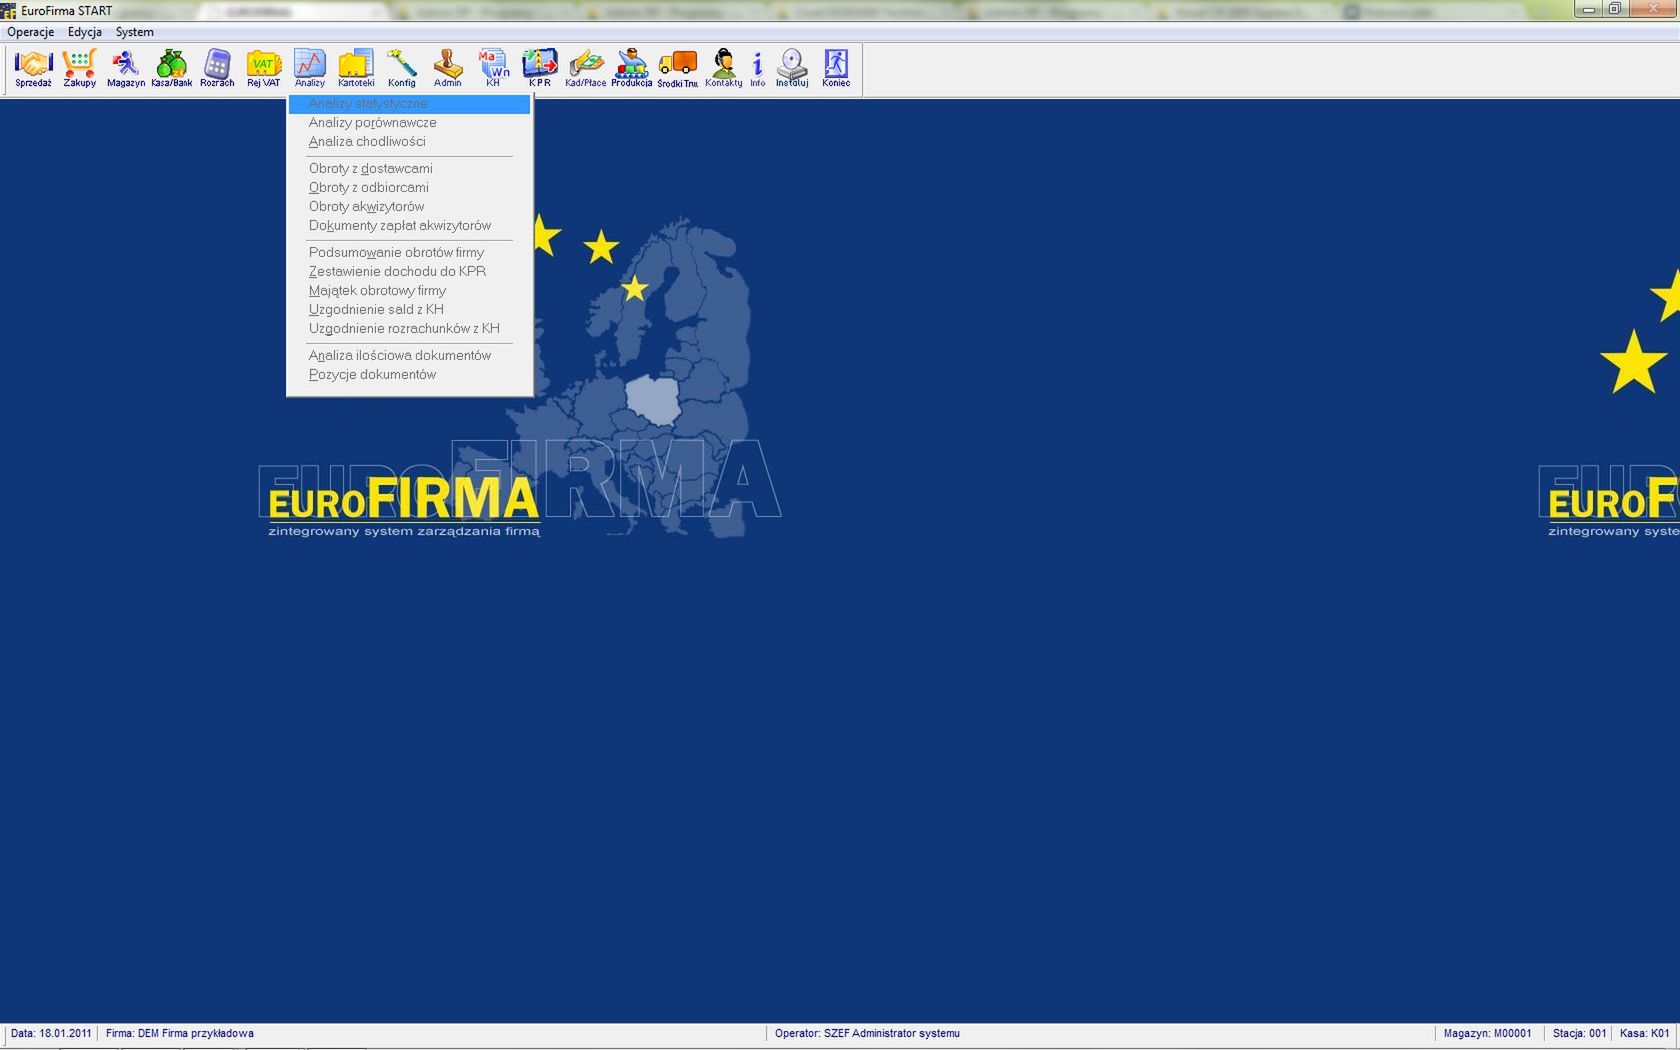
Task: Open the Sprzedaż module icon
Action: pos(33,68)
